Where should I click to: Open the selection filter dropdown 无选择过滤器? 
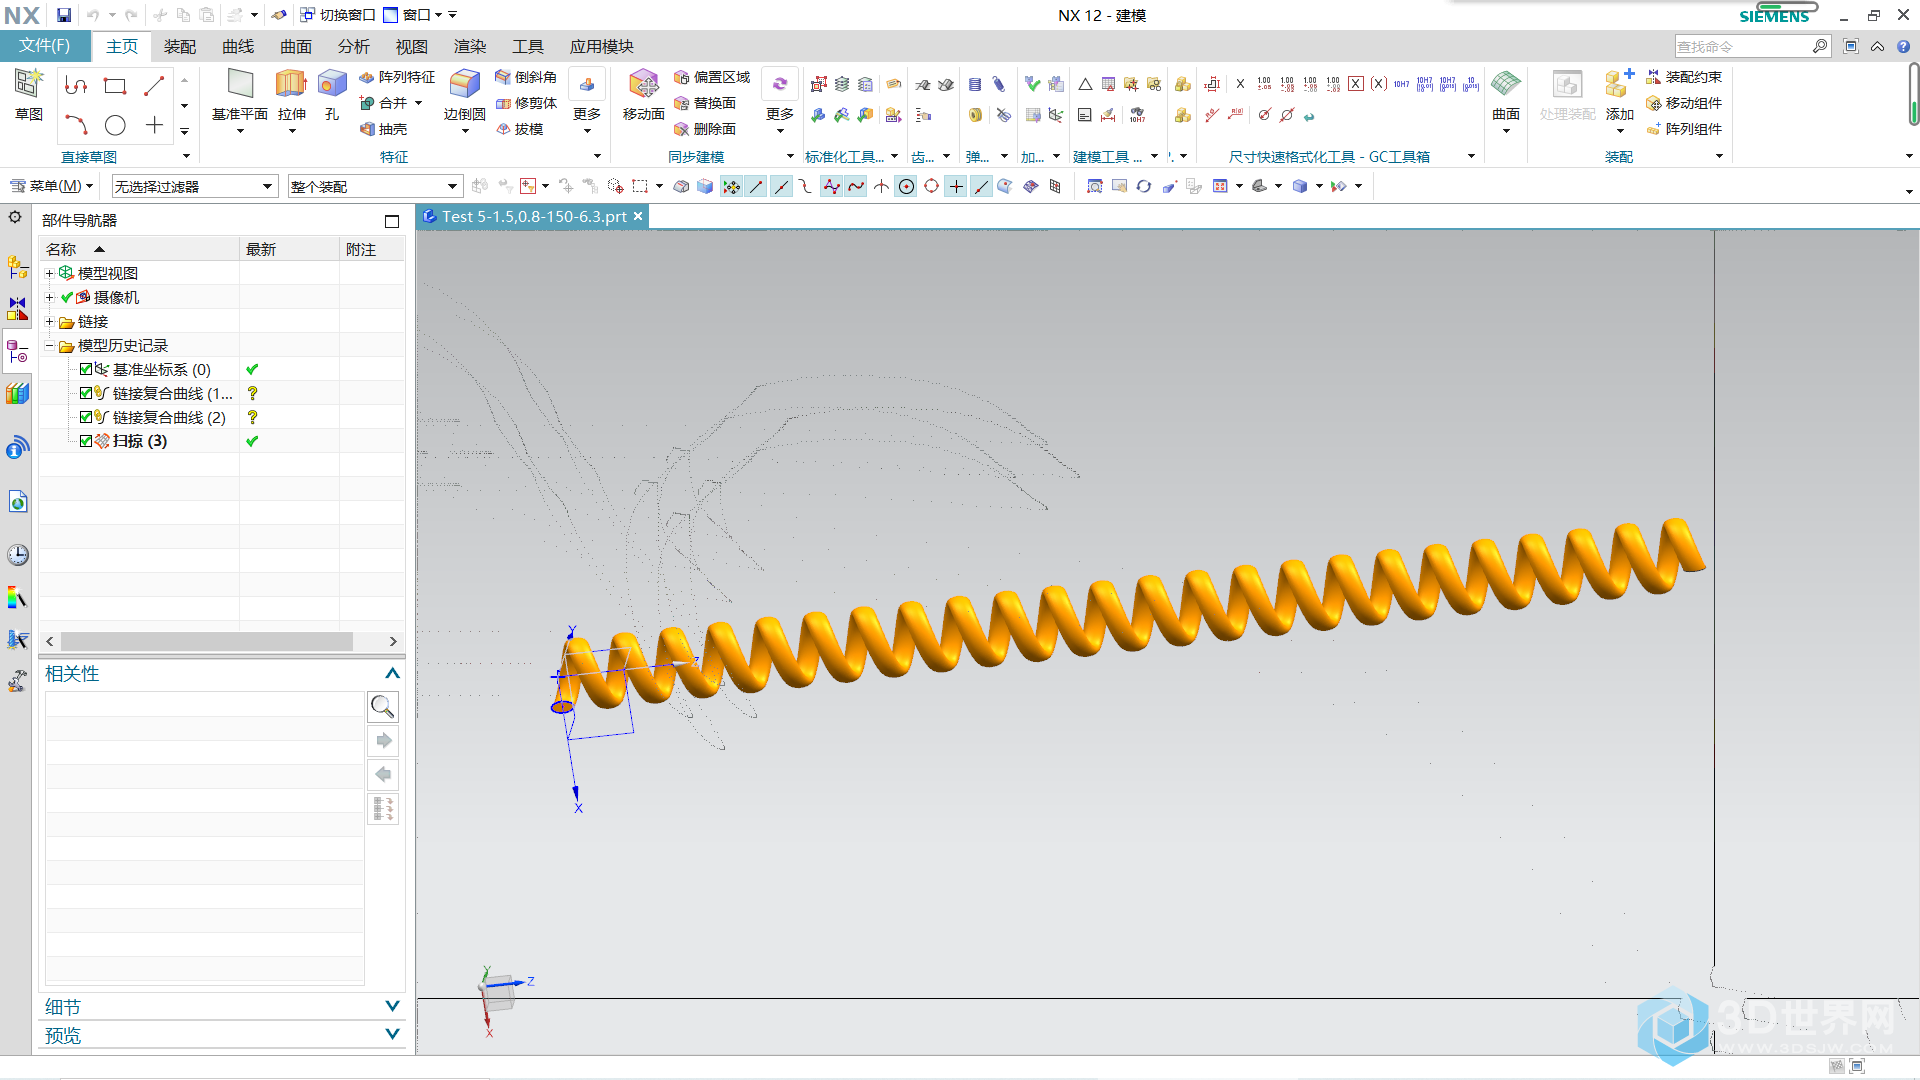tap(194, 186)
